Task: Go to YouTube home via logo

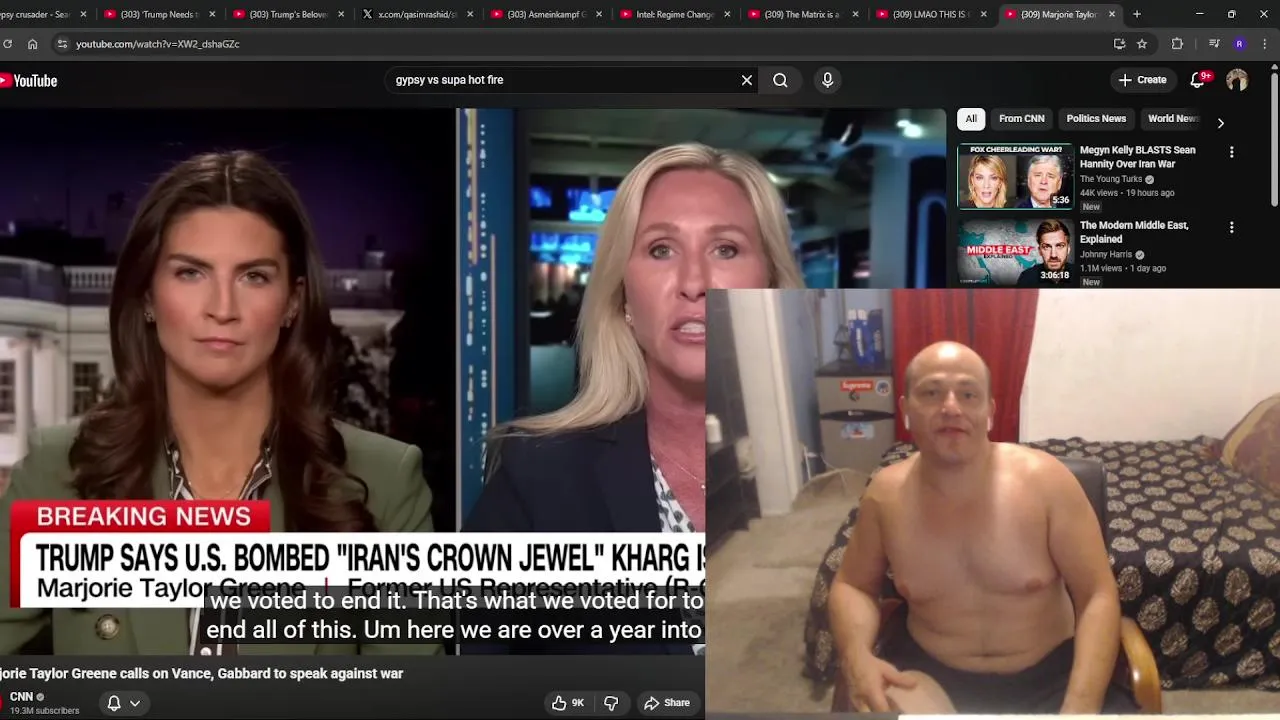Action: 28,81
